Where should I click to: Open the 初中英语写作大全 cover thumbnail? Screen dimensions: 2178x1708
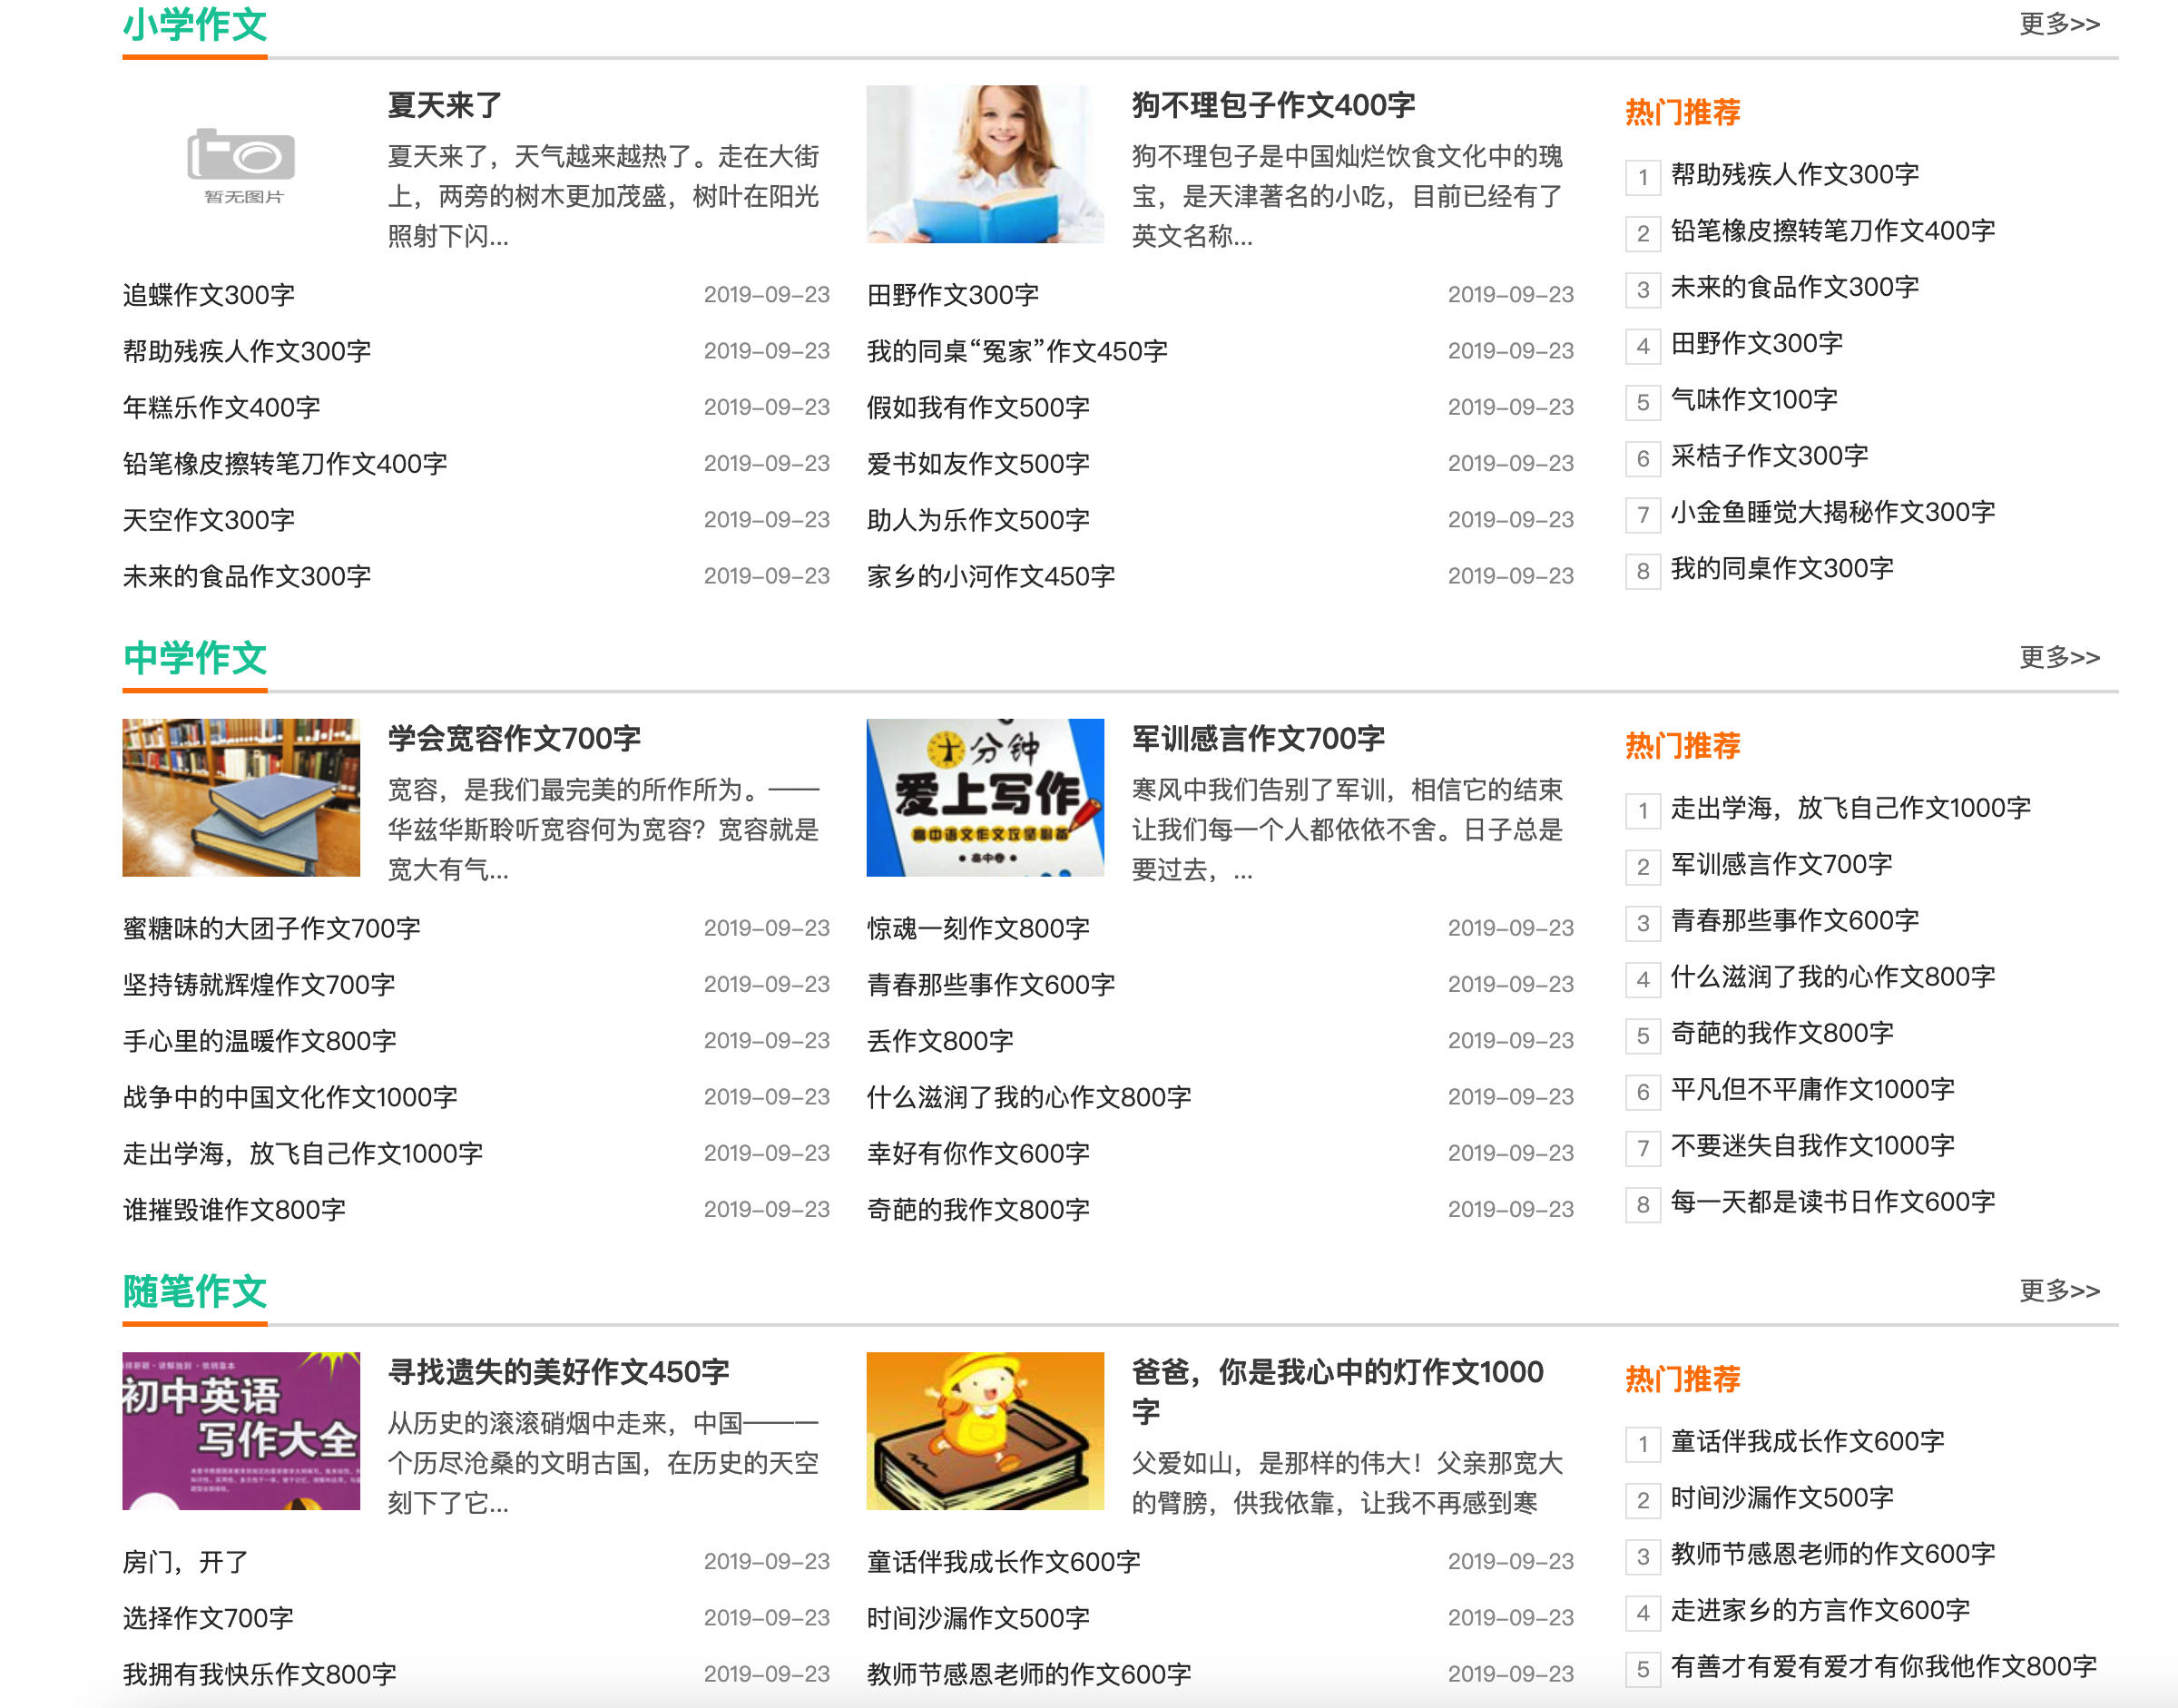(241, 1430)
